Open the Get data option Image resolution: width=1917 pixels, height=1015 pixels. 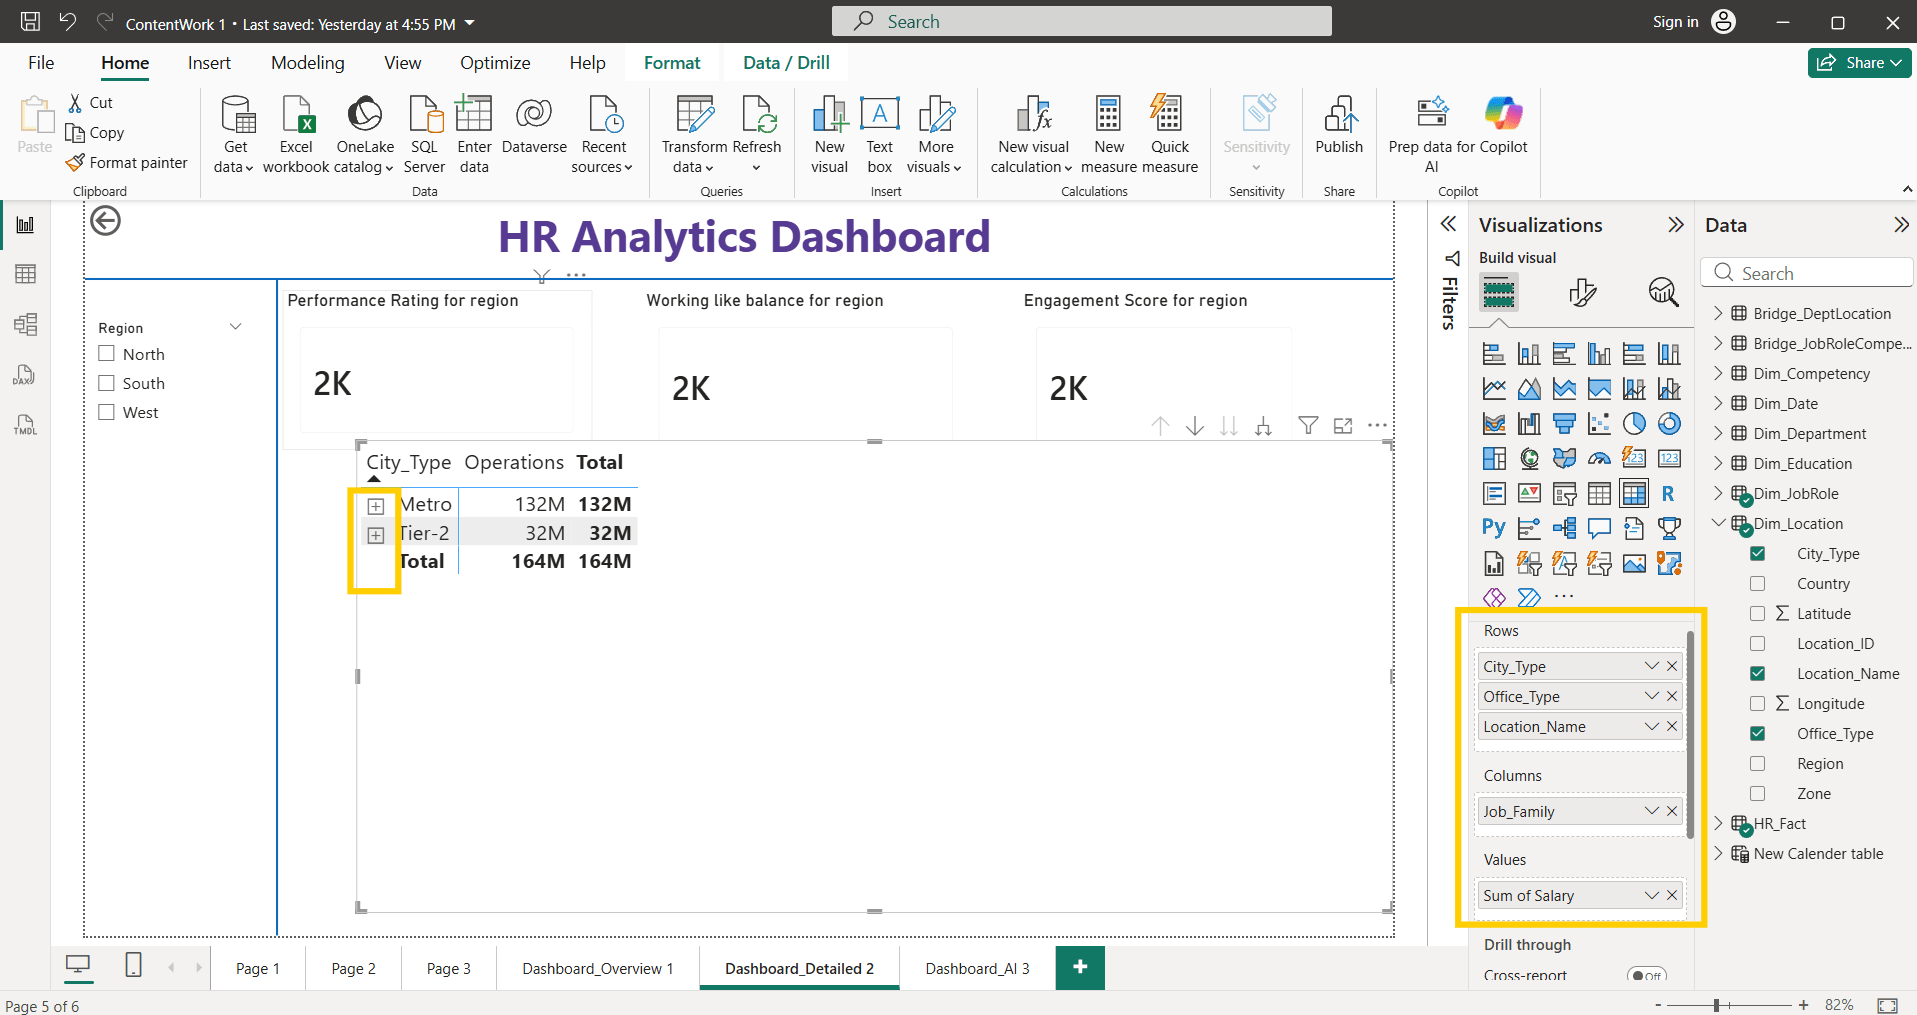[x=235, y=135]
